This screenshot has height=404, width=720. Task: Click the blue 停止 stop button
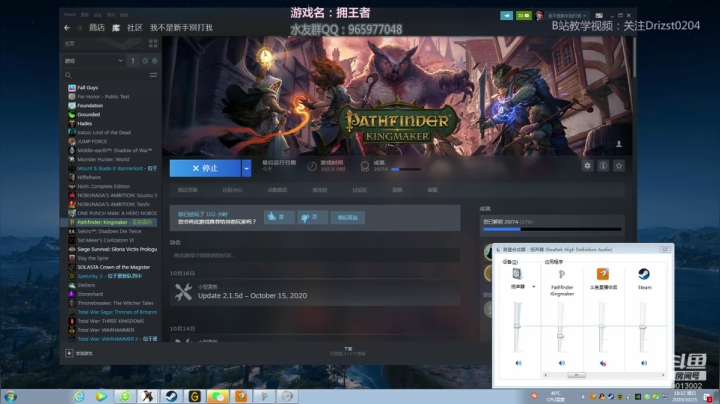point(205,168)
